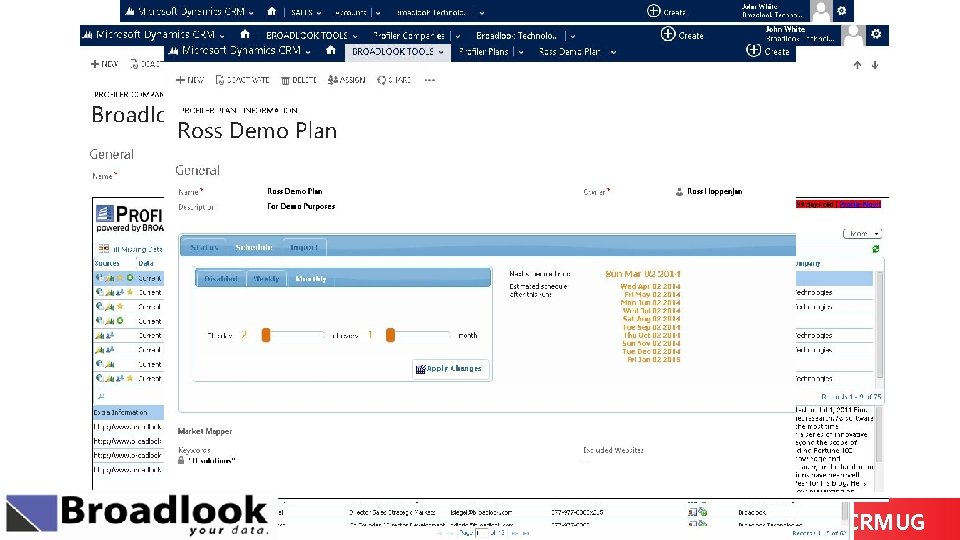Click the home icon in the rearmost Accounts window
Image resolution: width=960 pixels, height=540 pixels.
tap(271, 11)
